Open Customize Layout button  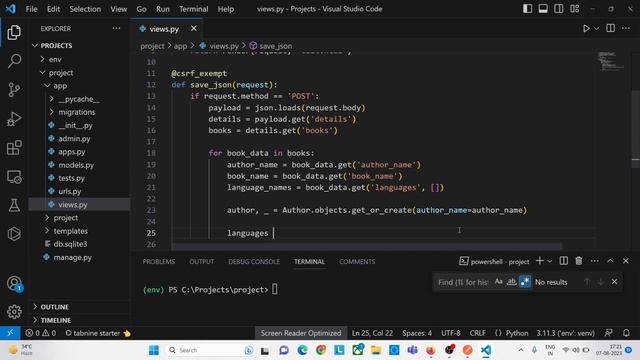point(574,9)
